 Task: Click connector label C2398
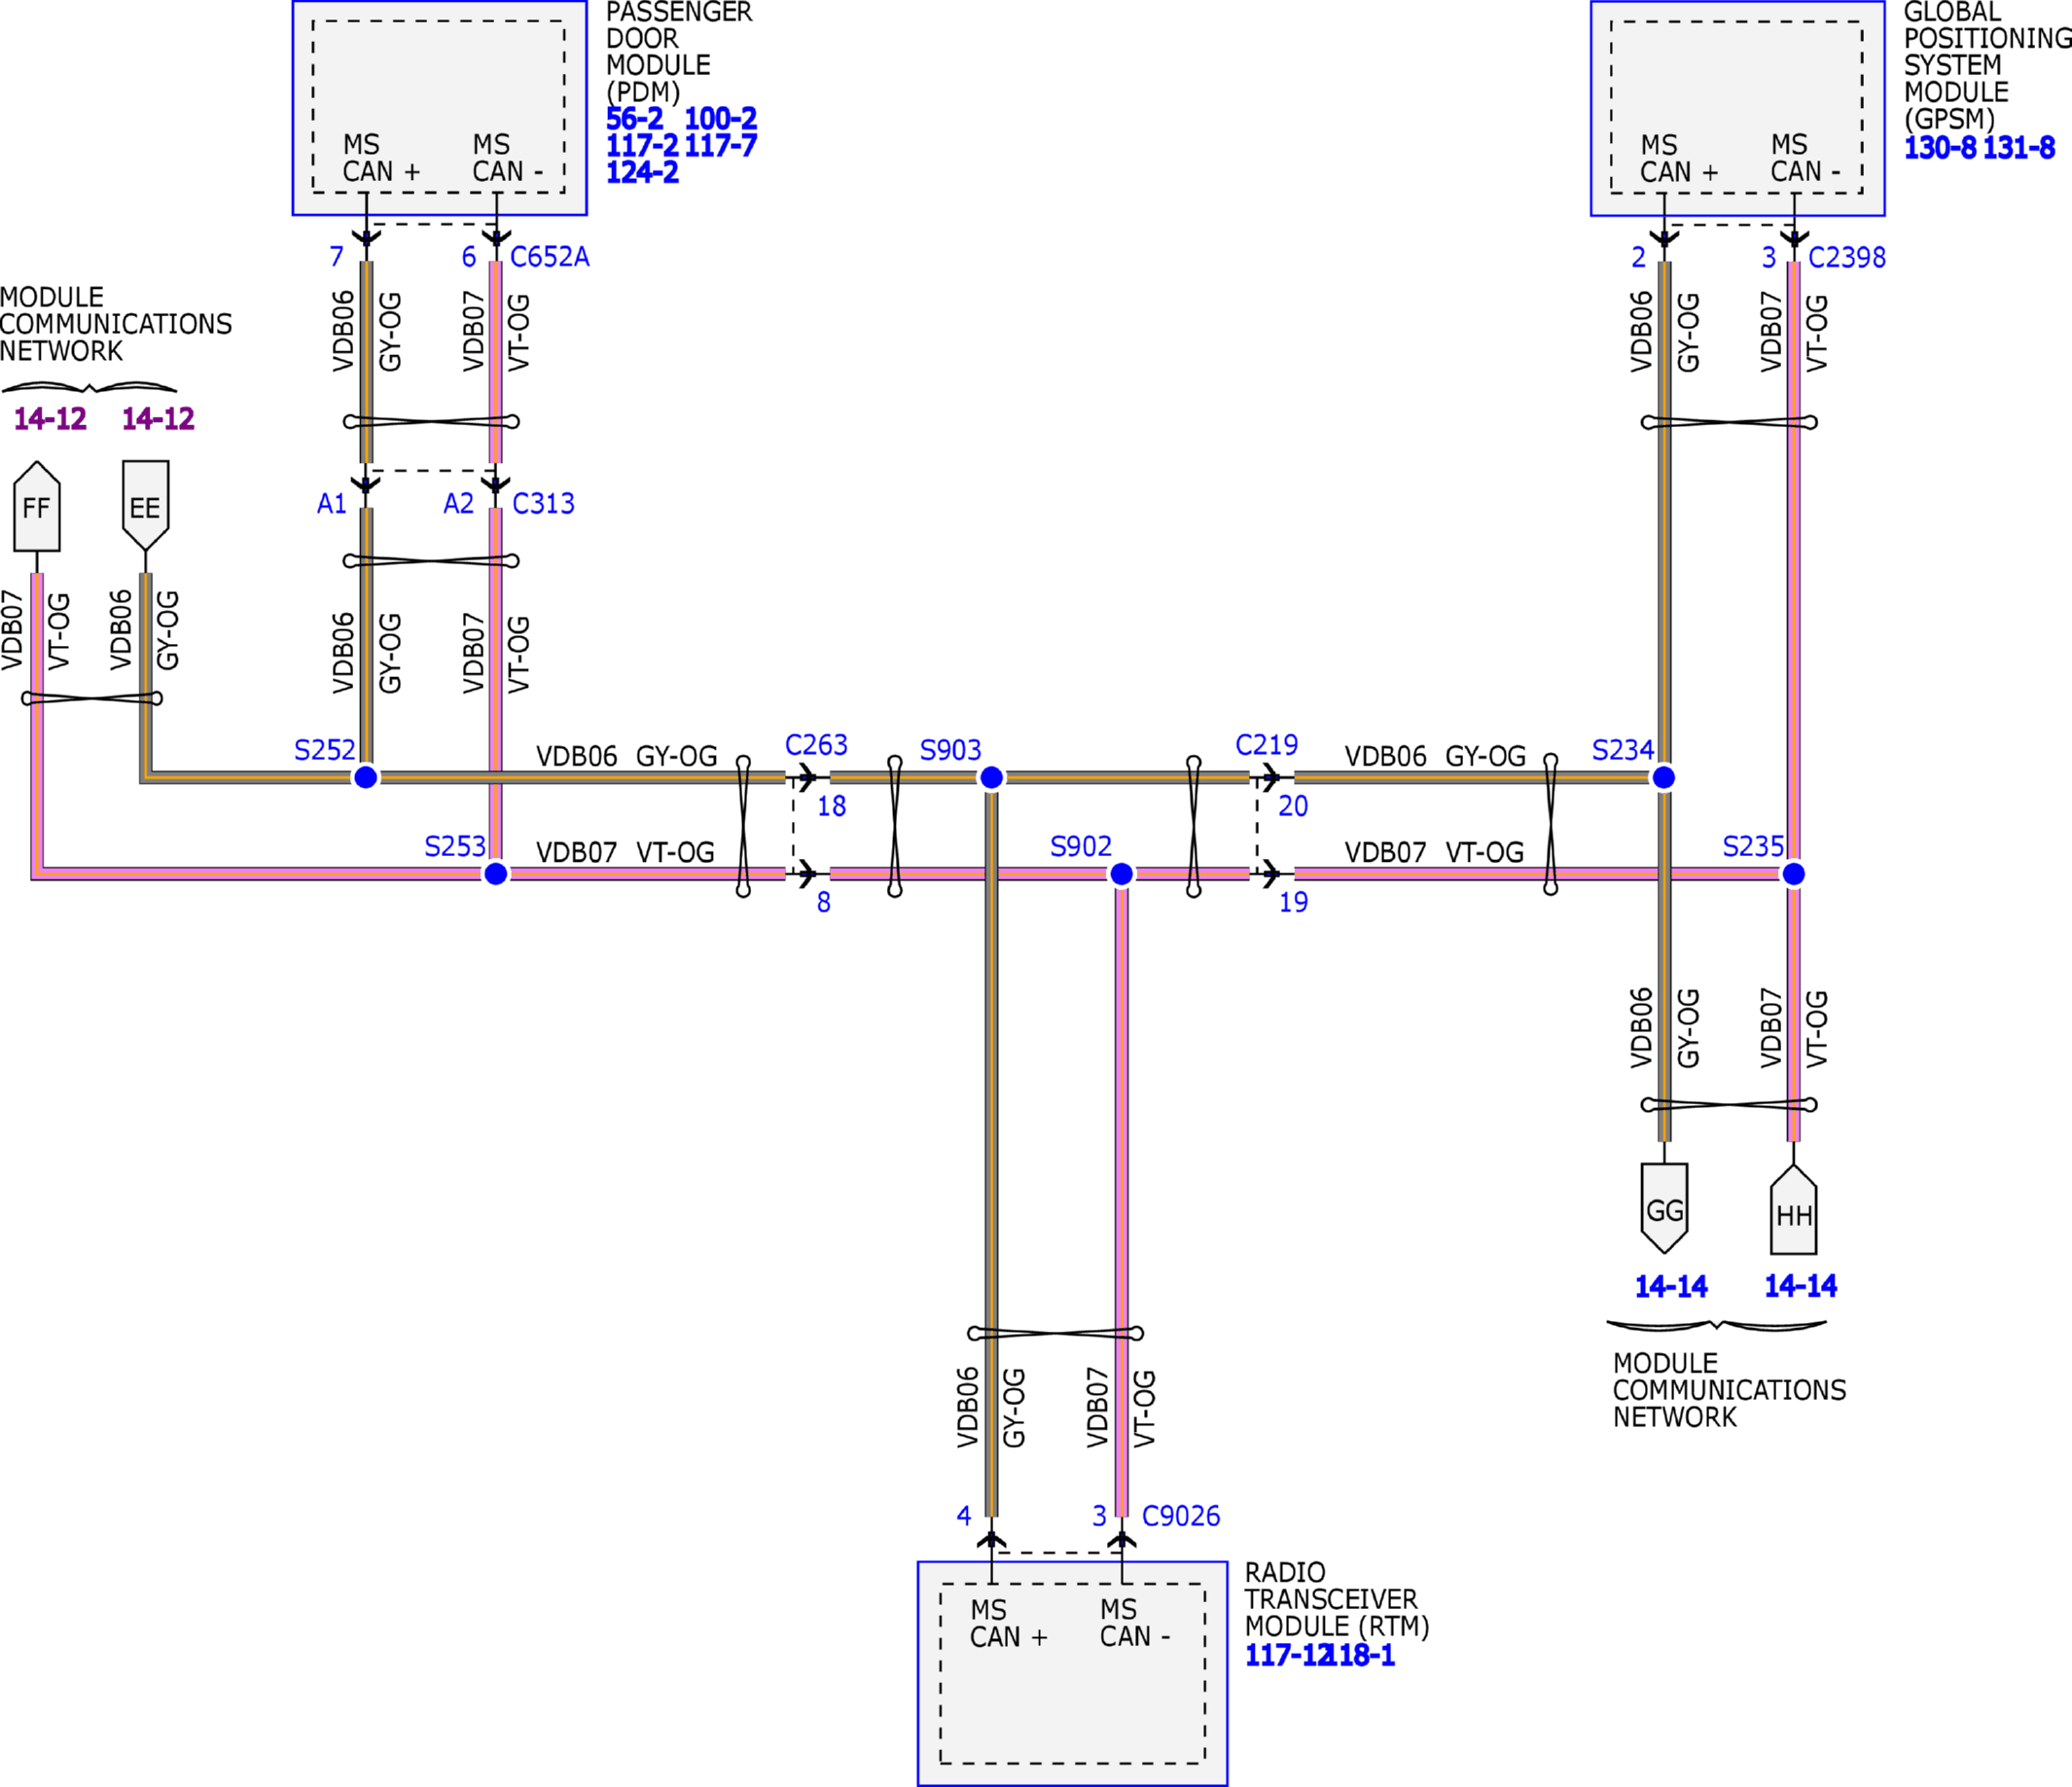[1847, 258]
